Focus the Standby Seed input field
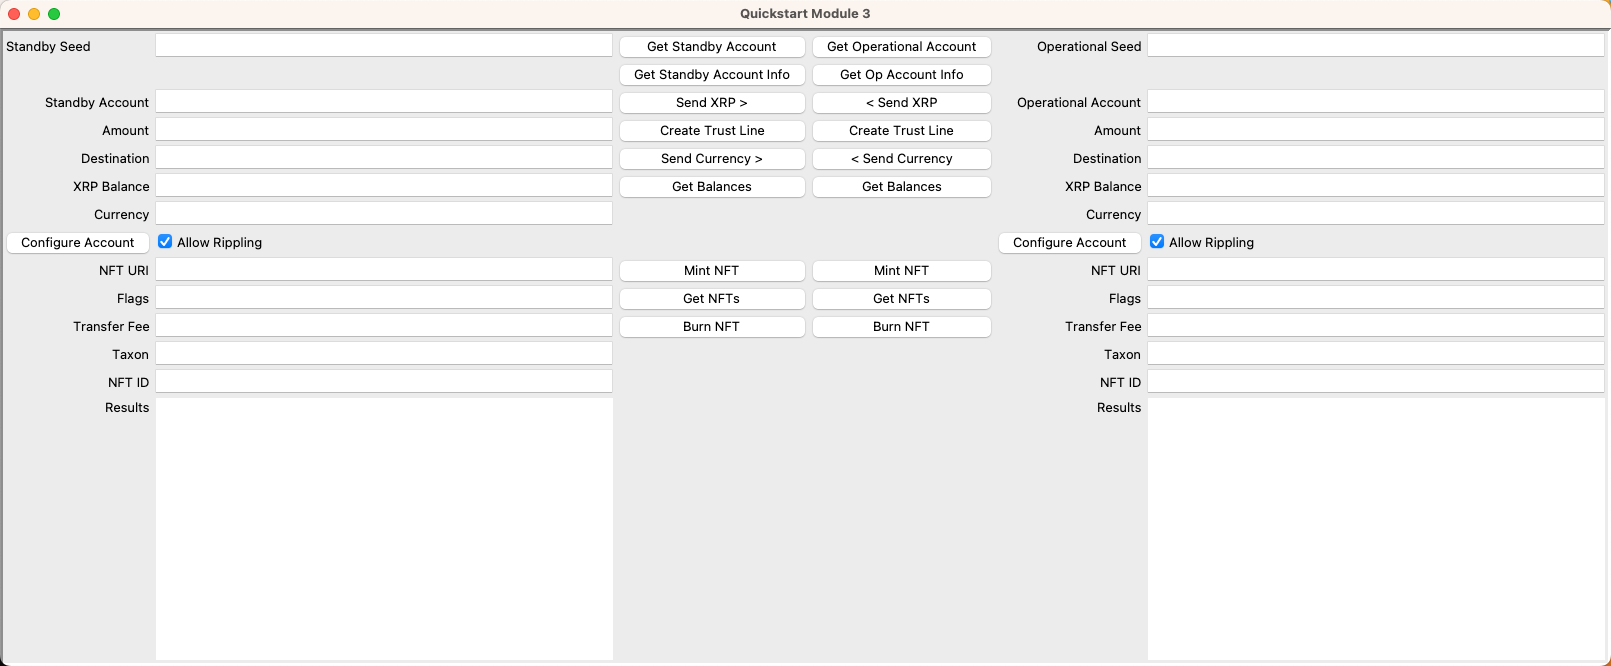Image resolution: width=1611 pixels, height=666 pixels. pos(384,46)
